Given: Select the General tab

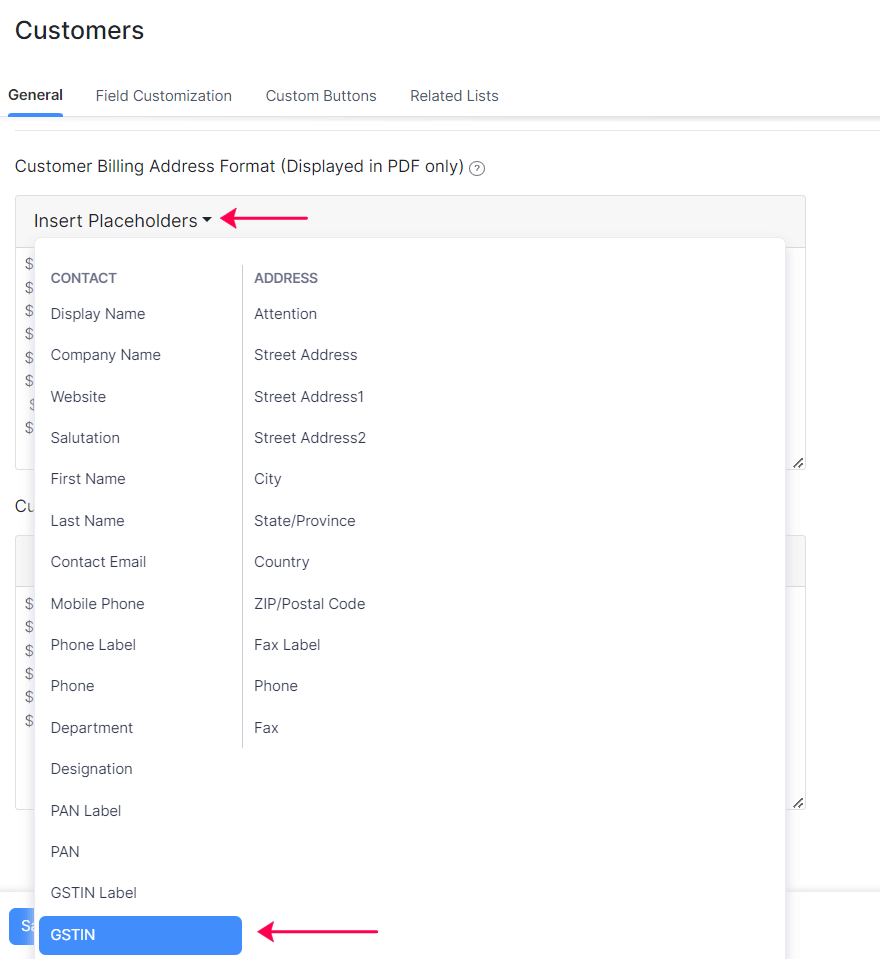Looking at the screenshot, I should coord(35,96).
